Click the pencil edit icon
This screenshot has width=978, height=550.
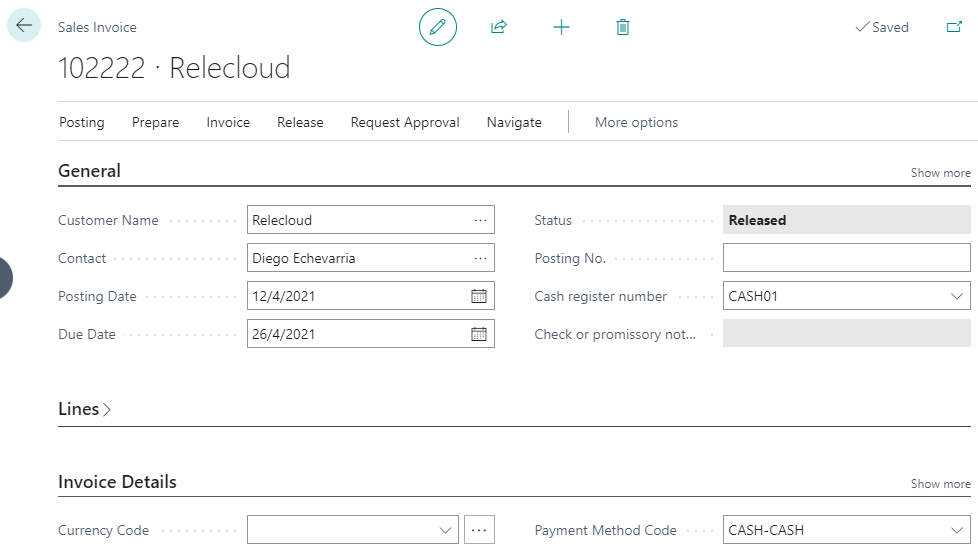pos(438,27)
